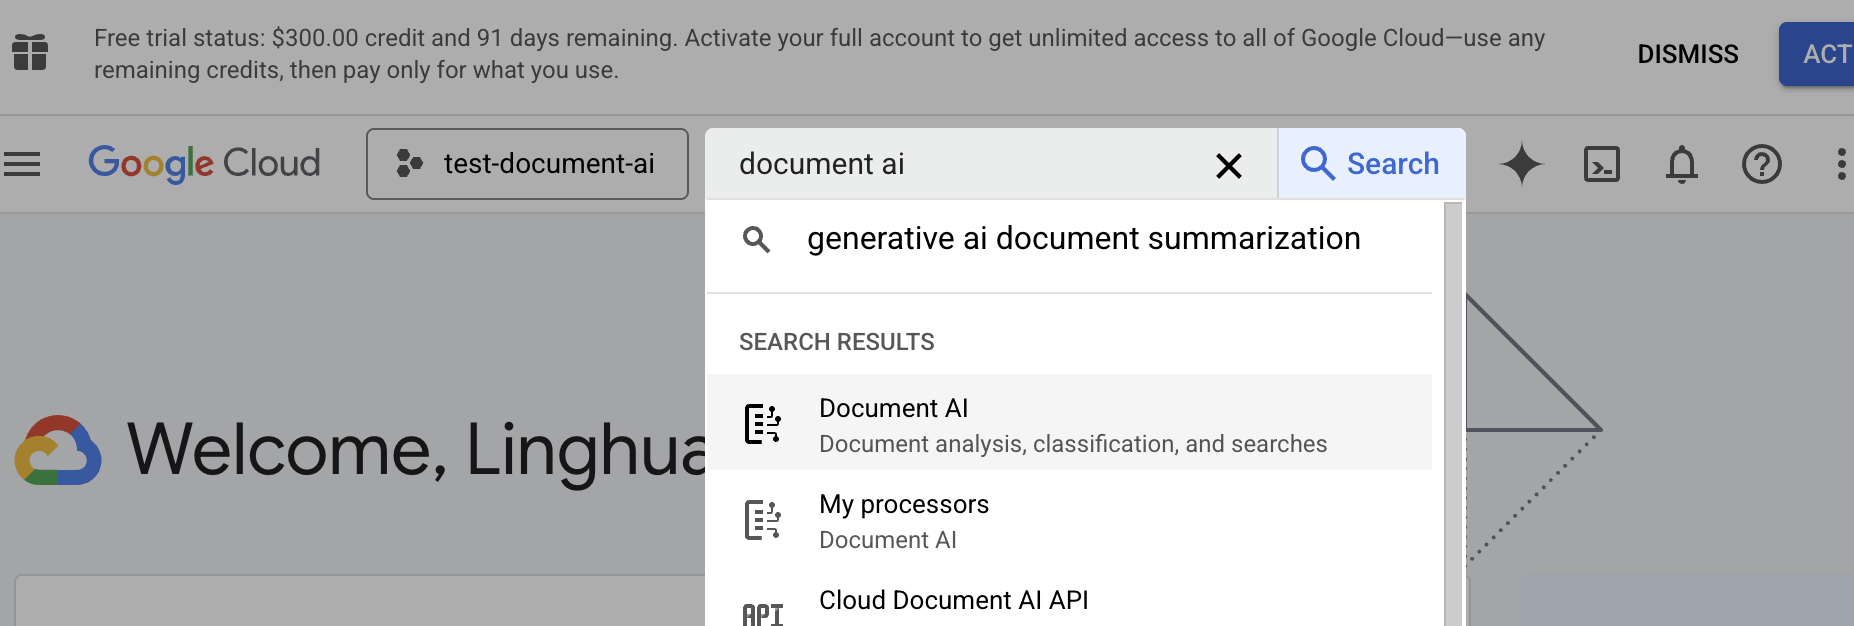This screenshot has width=1854, height=626.
Task: Open the hamburger navigation menu
Action: [22, 164]
